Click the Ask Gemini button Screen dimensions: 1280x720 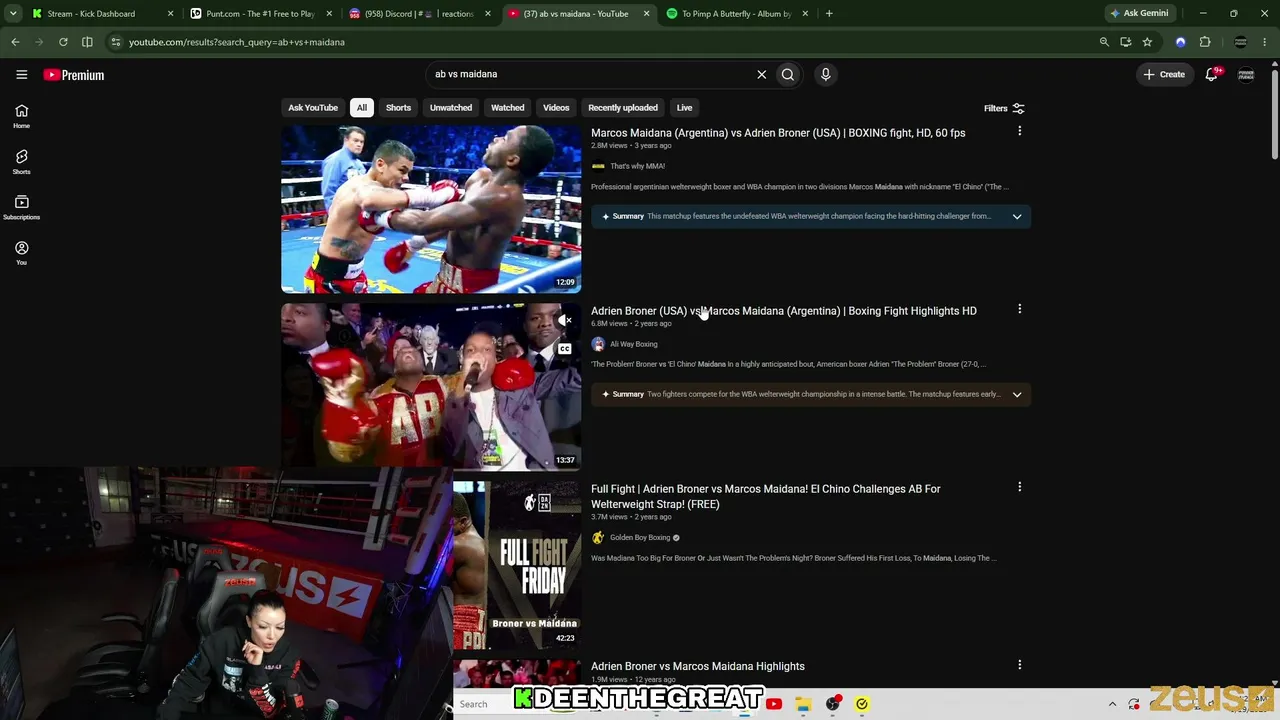point(1139,14)
